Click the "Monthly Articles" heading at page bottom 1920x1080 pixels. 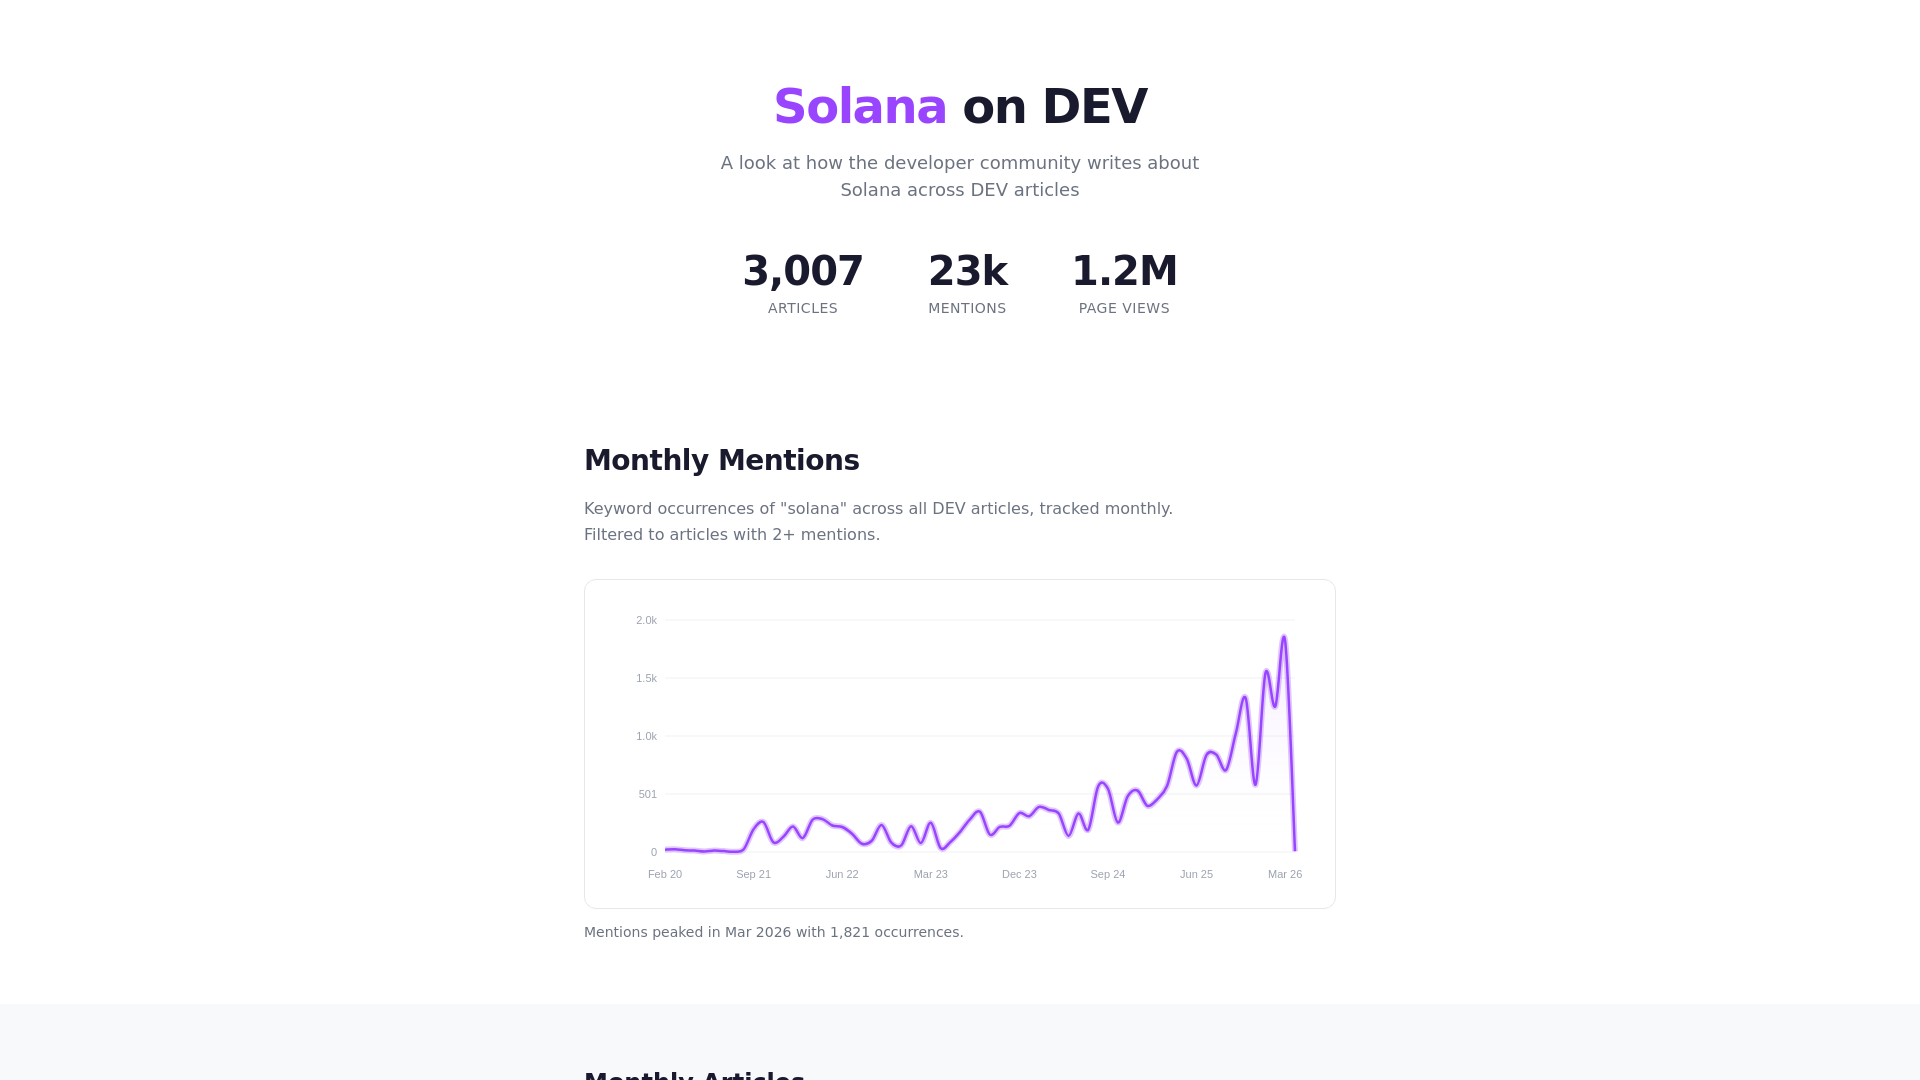click(694, 1074)
